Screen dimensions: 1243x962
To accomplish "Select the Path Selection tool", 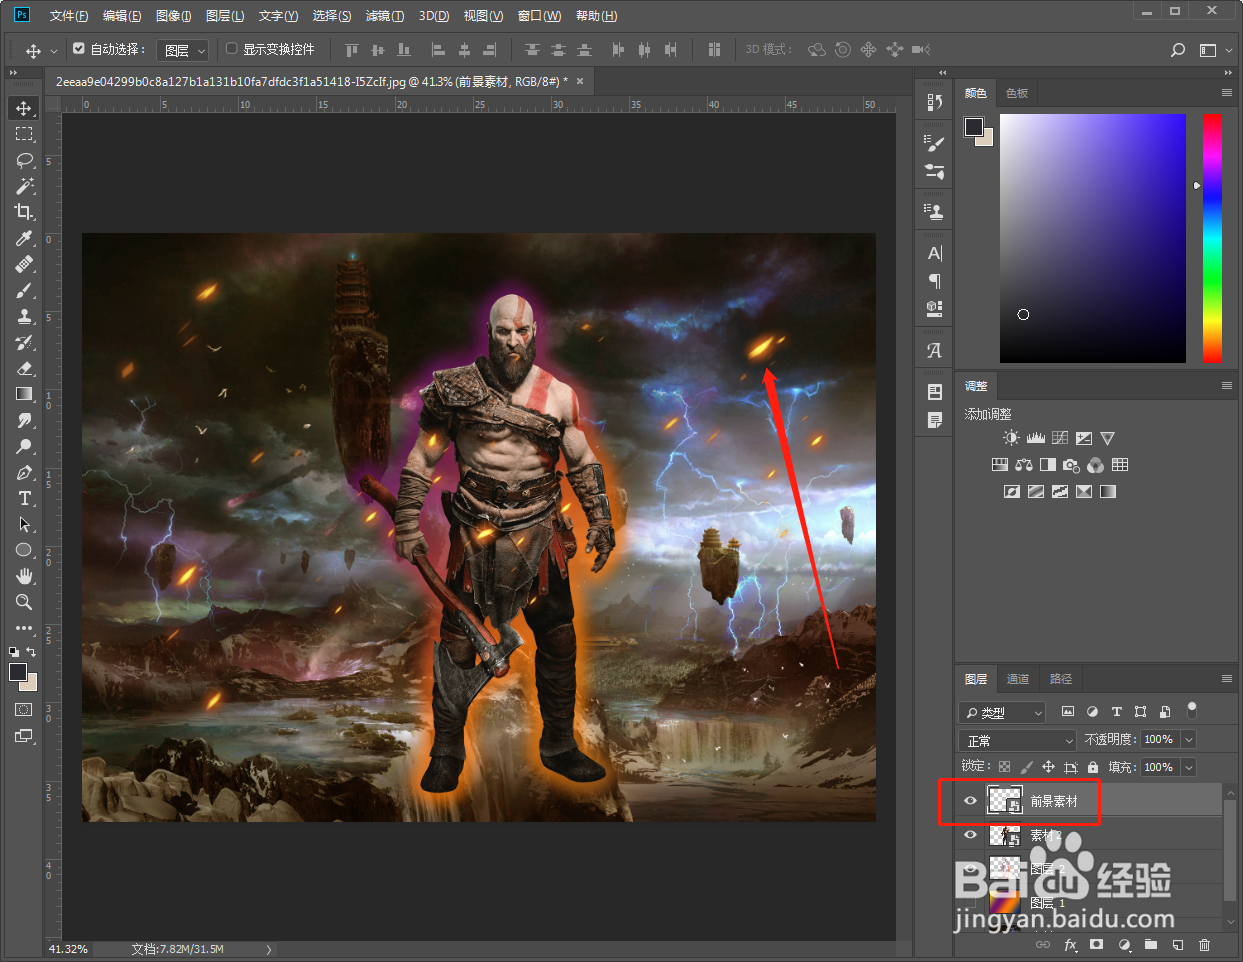I will (24, 524).
